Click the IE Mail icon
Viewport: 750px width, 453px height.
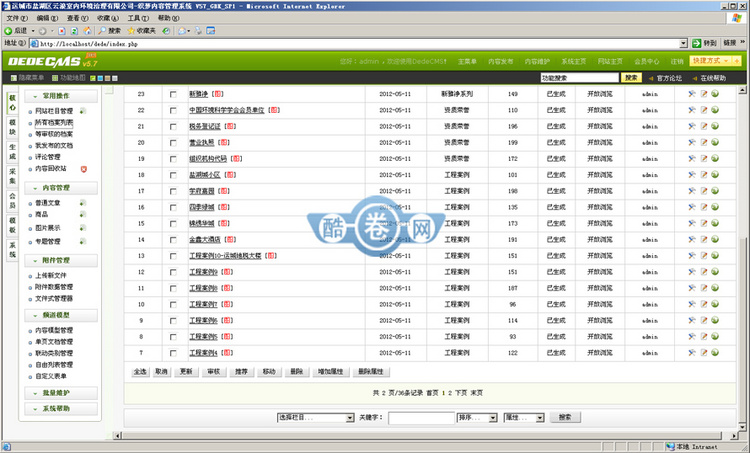(182, 31)
